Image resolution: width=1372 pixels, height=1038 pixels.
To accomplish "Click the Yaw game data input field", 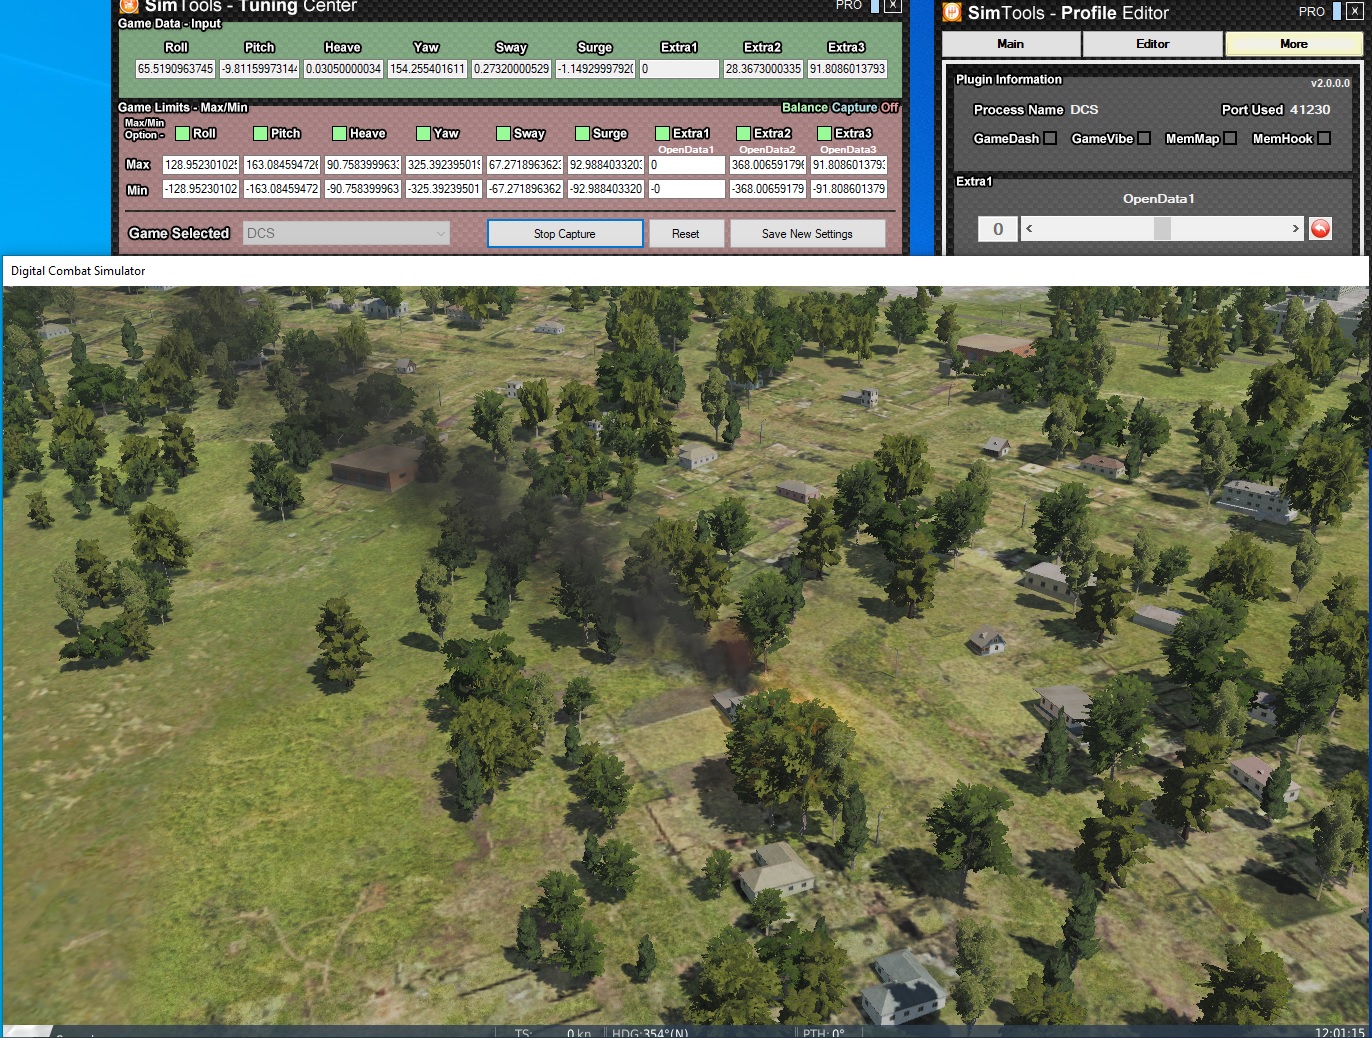I will (x=427, y=69).
